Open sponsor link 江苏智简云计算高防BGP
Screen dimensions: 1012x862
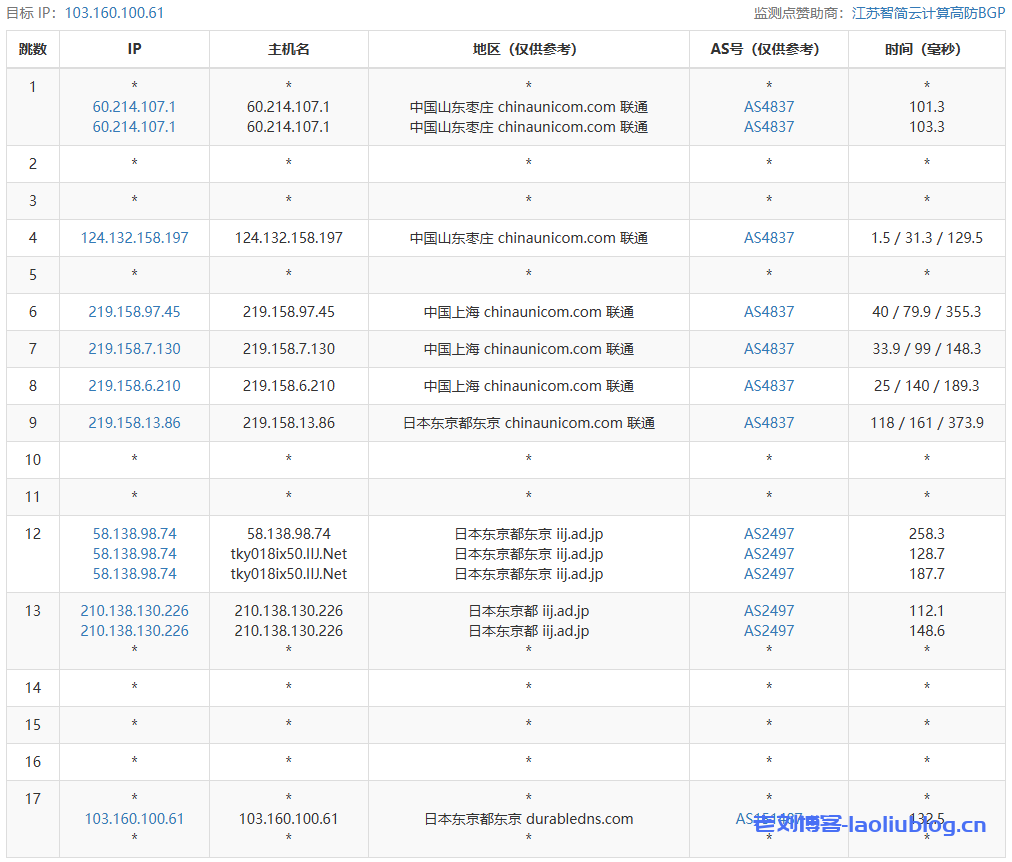click(x=925, y=14)
